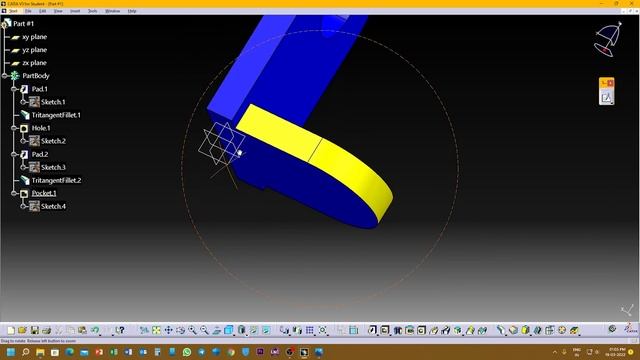The image size is (640, 360).
Task: Open File Explorer from the taskbar
Action: pos(40,352)
